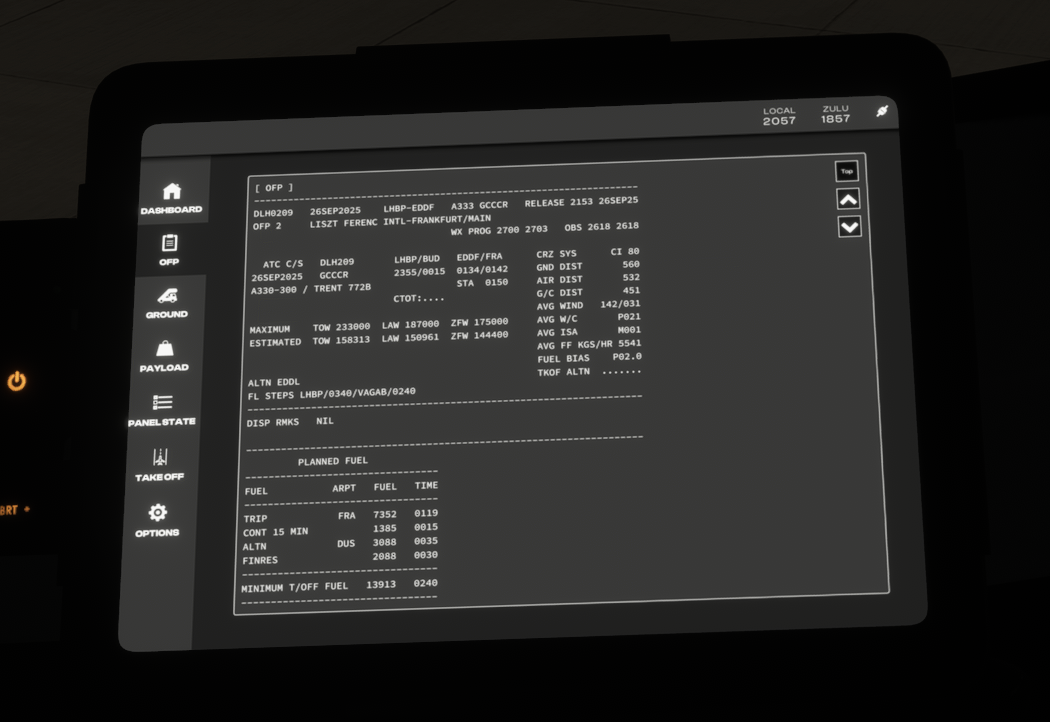Click the power plug icon beside Zulu time
This screenshot has width=1050, height=722.
tap(882, 112)
